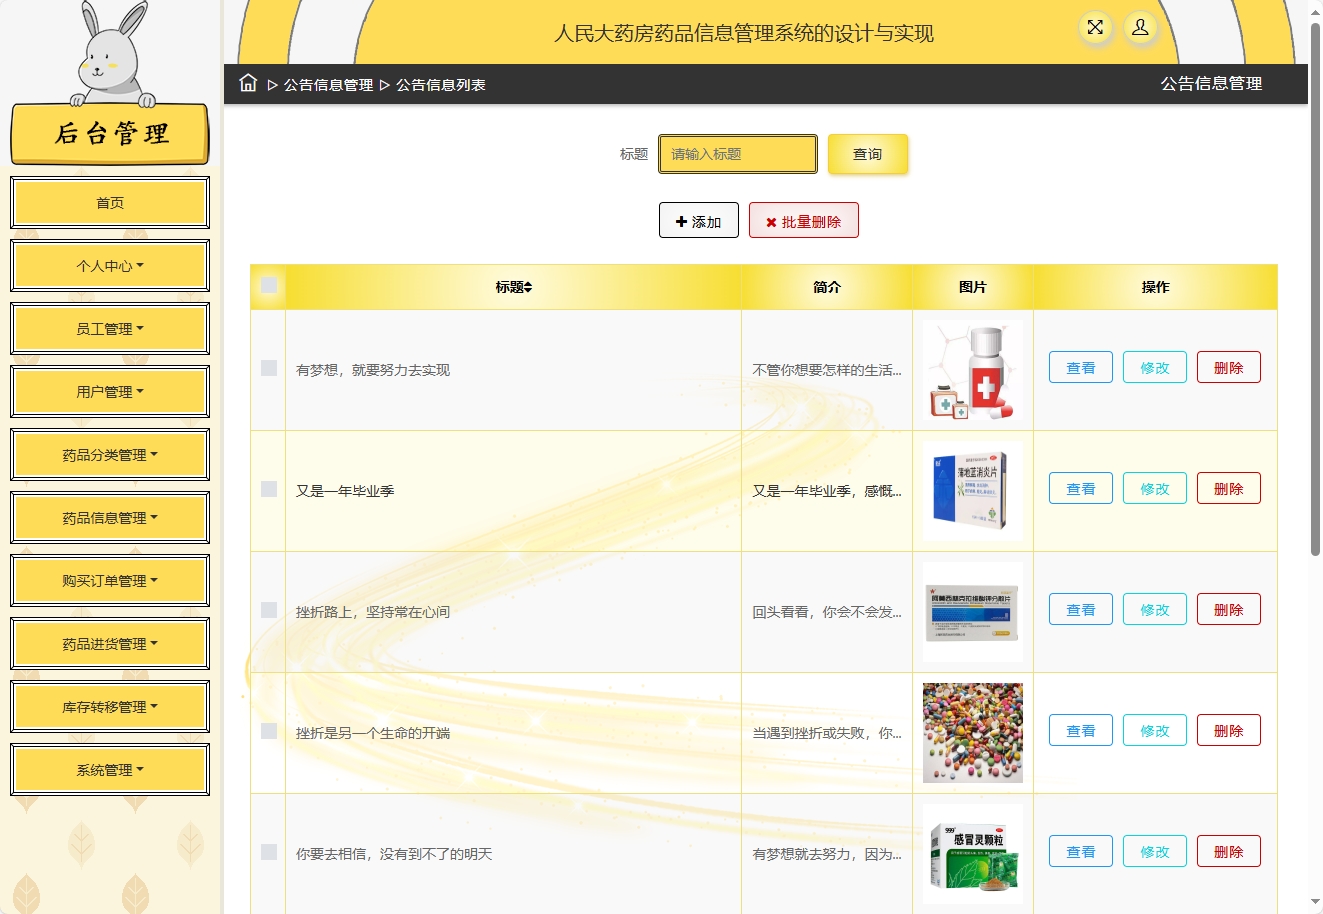Open the user profile icon
The width and height of the screenshot is (1323, 914).
(x=1140, y=29)
